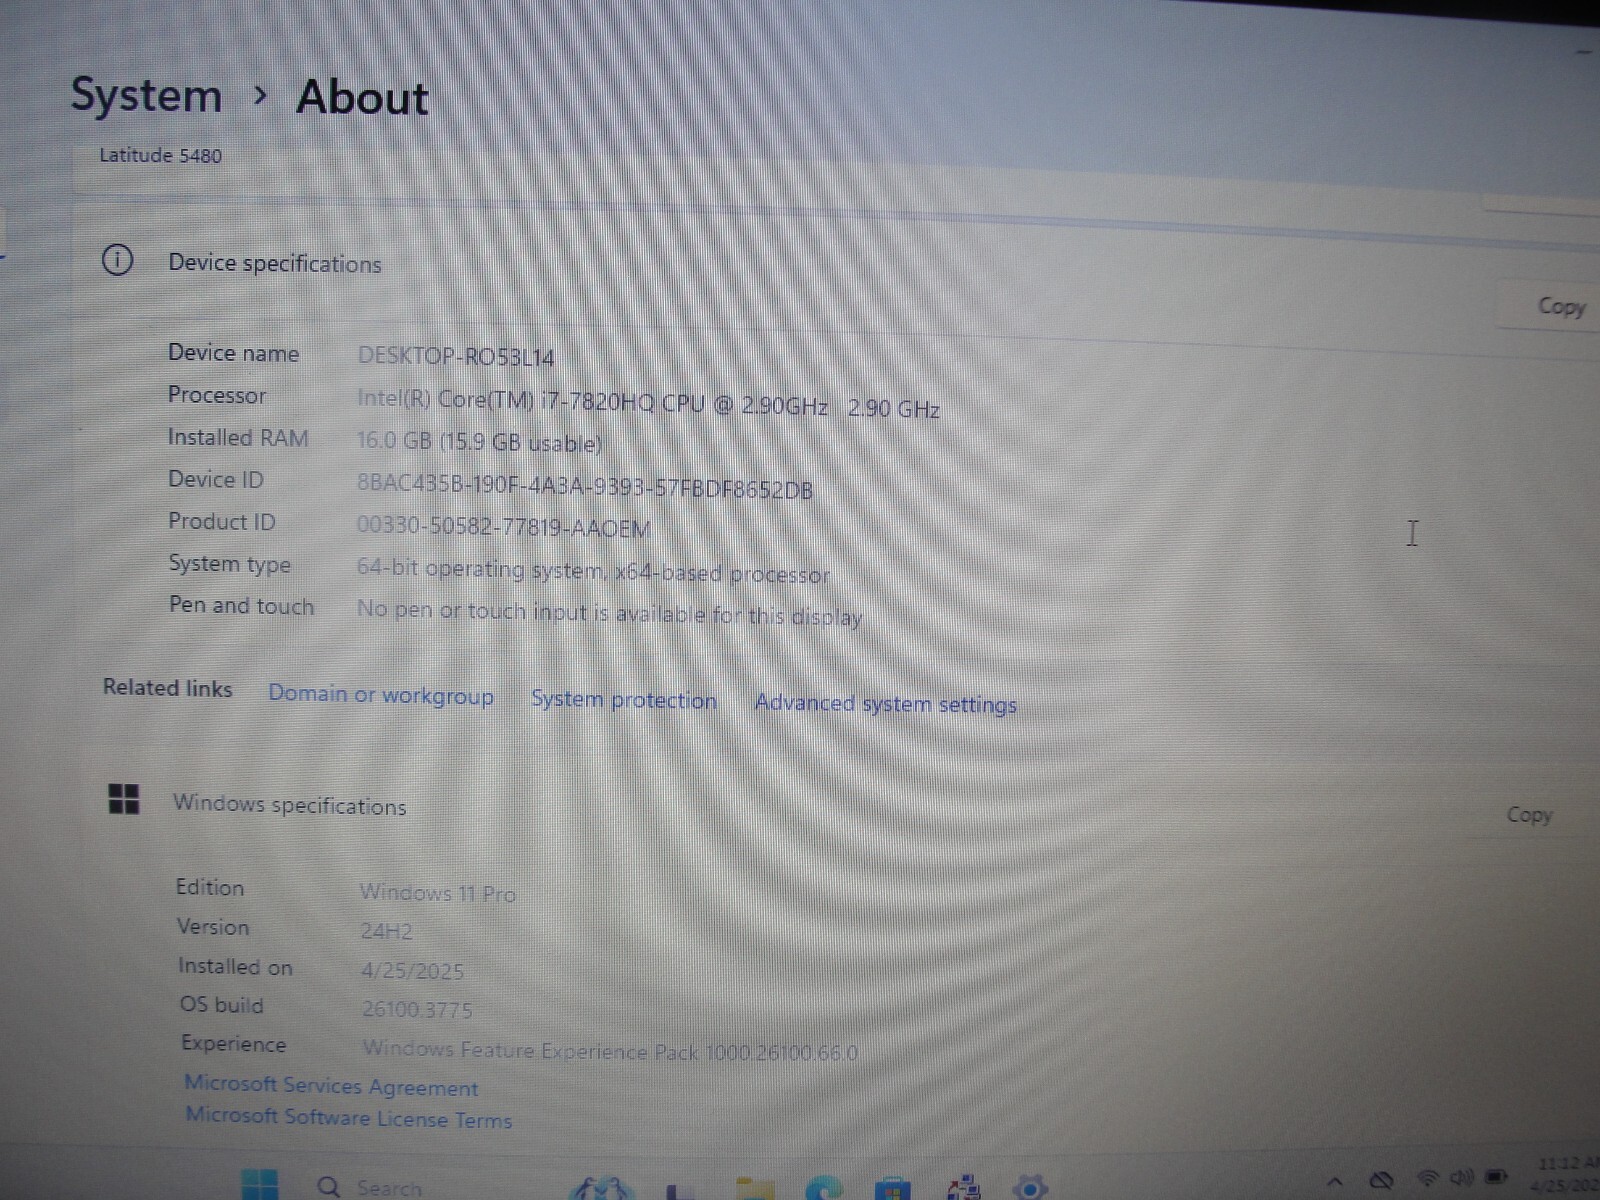Open File Explorer from the taskbar
Viewport: 1600px width, 1200px height.
(753, 1190)
